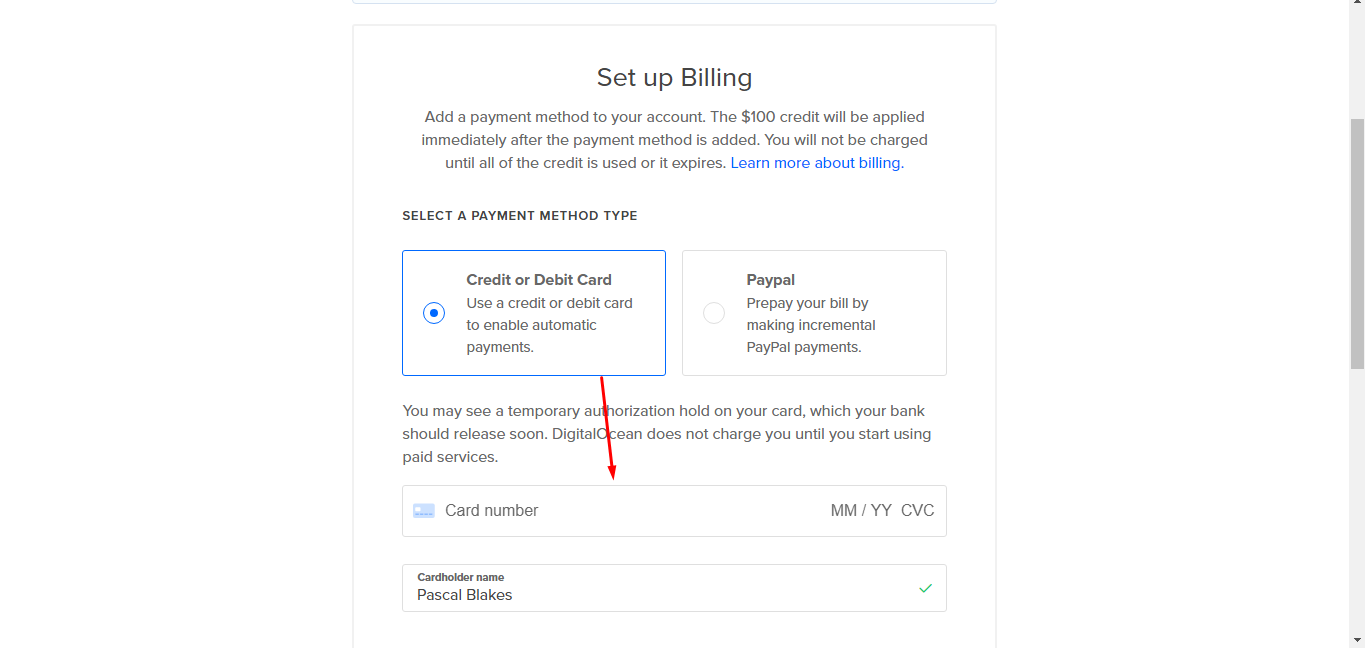Click the scrollbar up arrow
The height and width of the screenshot is (648, 1365).
pos(1357,8)
